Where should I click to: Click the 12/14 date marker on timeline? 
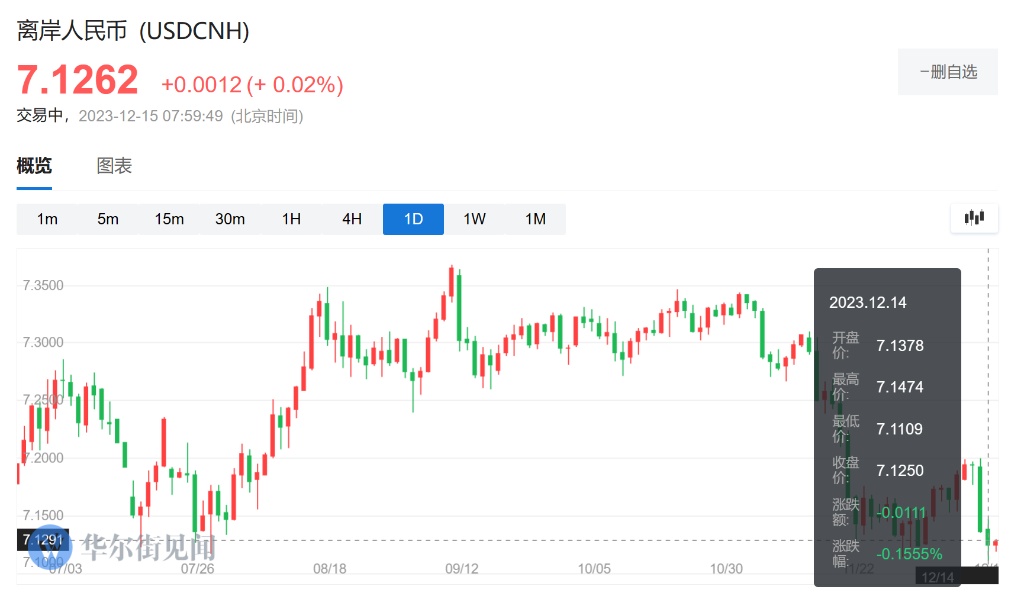(x=938, y=577)
